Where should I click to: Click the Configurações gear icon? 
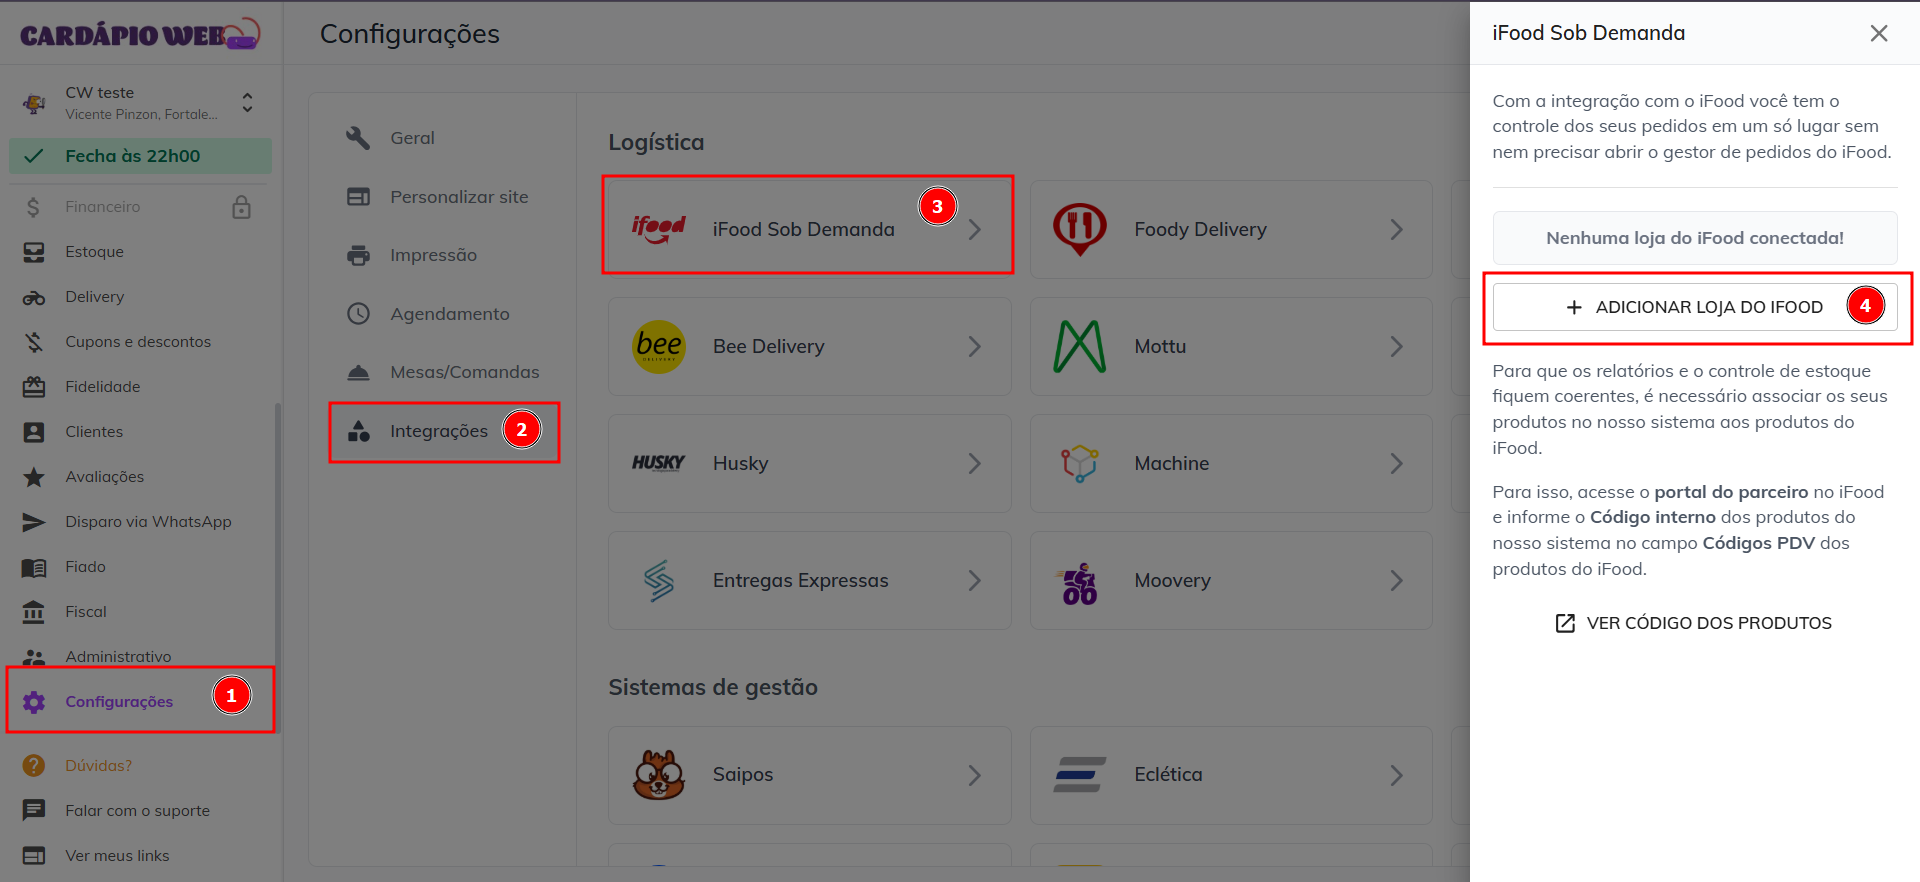click(x=34, y=702)
